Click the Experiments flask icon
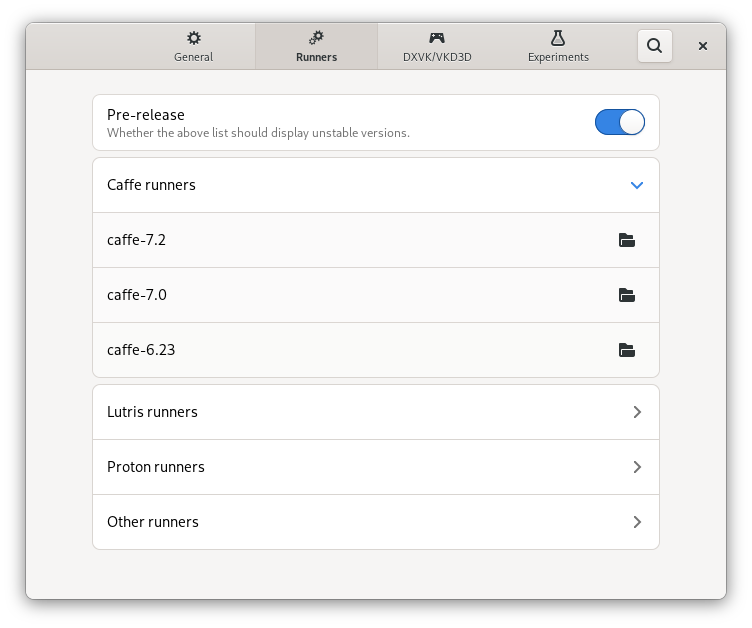752x628 pixels. [x=558, y=38]
